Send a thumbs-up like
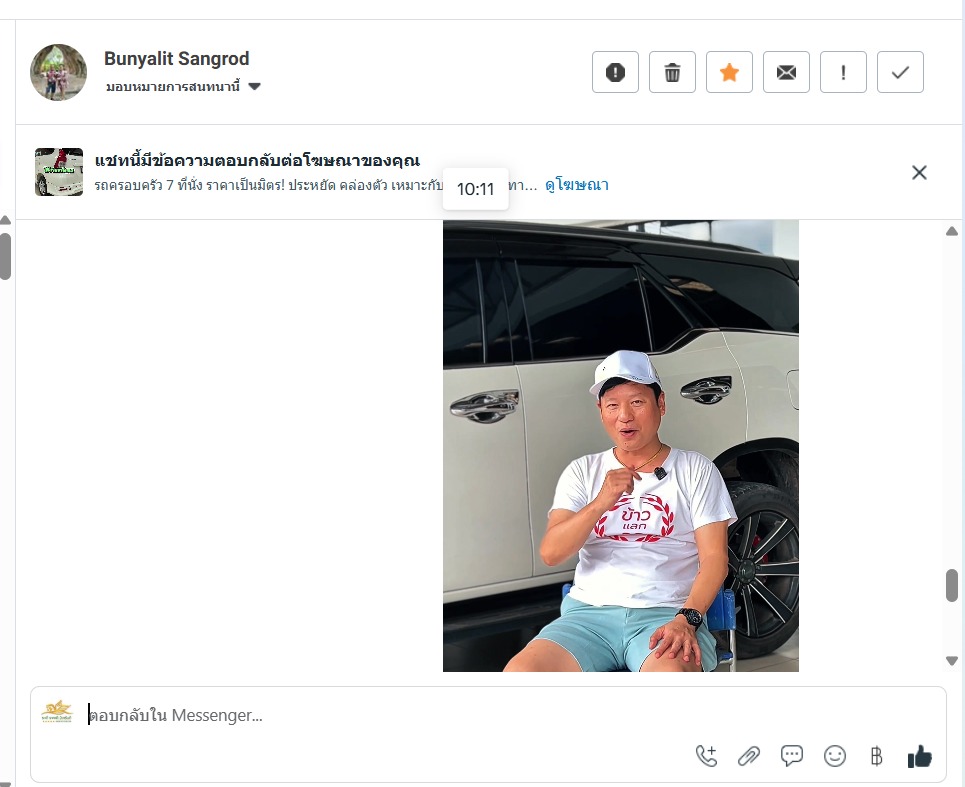Viewport: 965px width, 787px height. coord(919,756)
